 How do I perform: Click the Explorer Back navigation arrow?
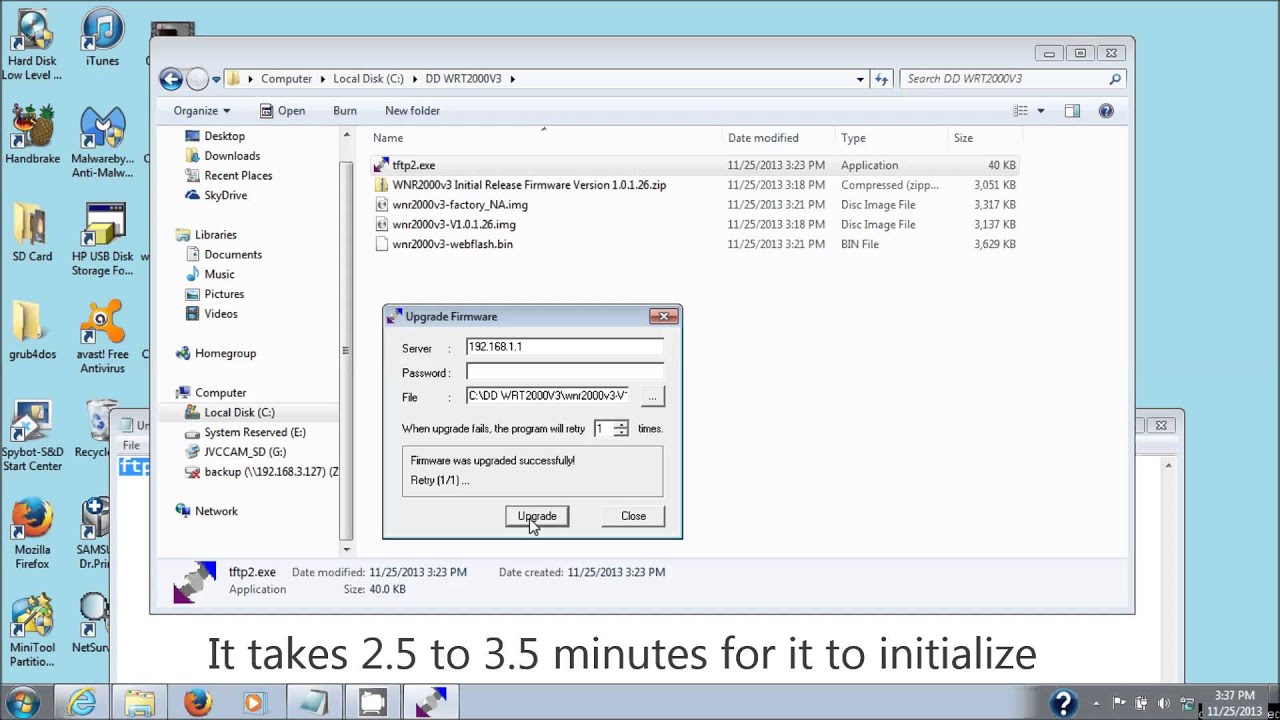pyautogui.click(x=171, y=79)
